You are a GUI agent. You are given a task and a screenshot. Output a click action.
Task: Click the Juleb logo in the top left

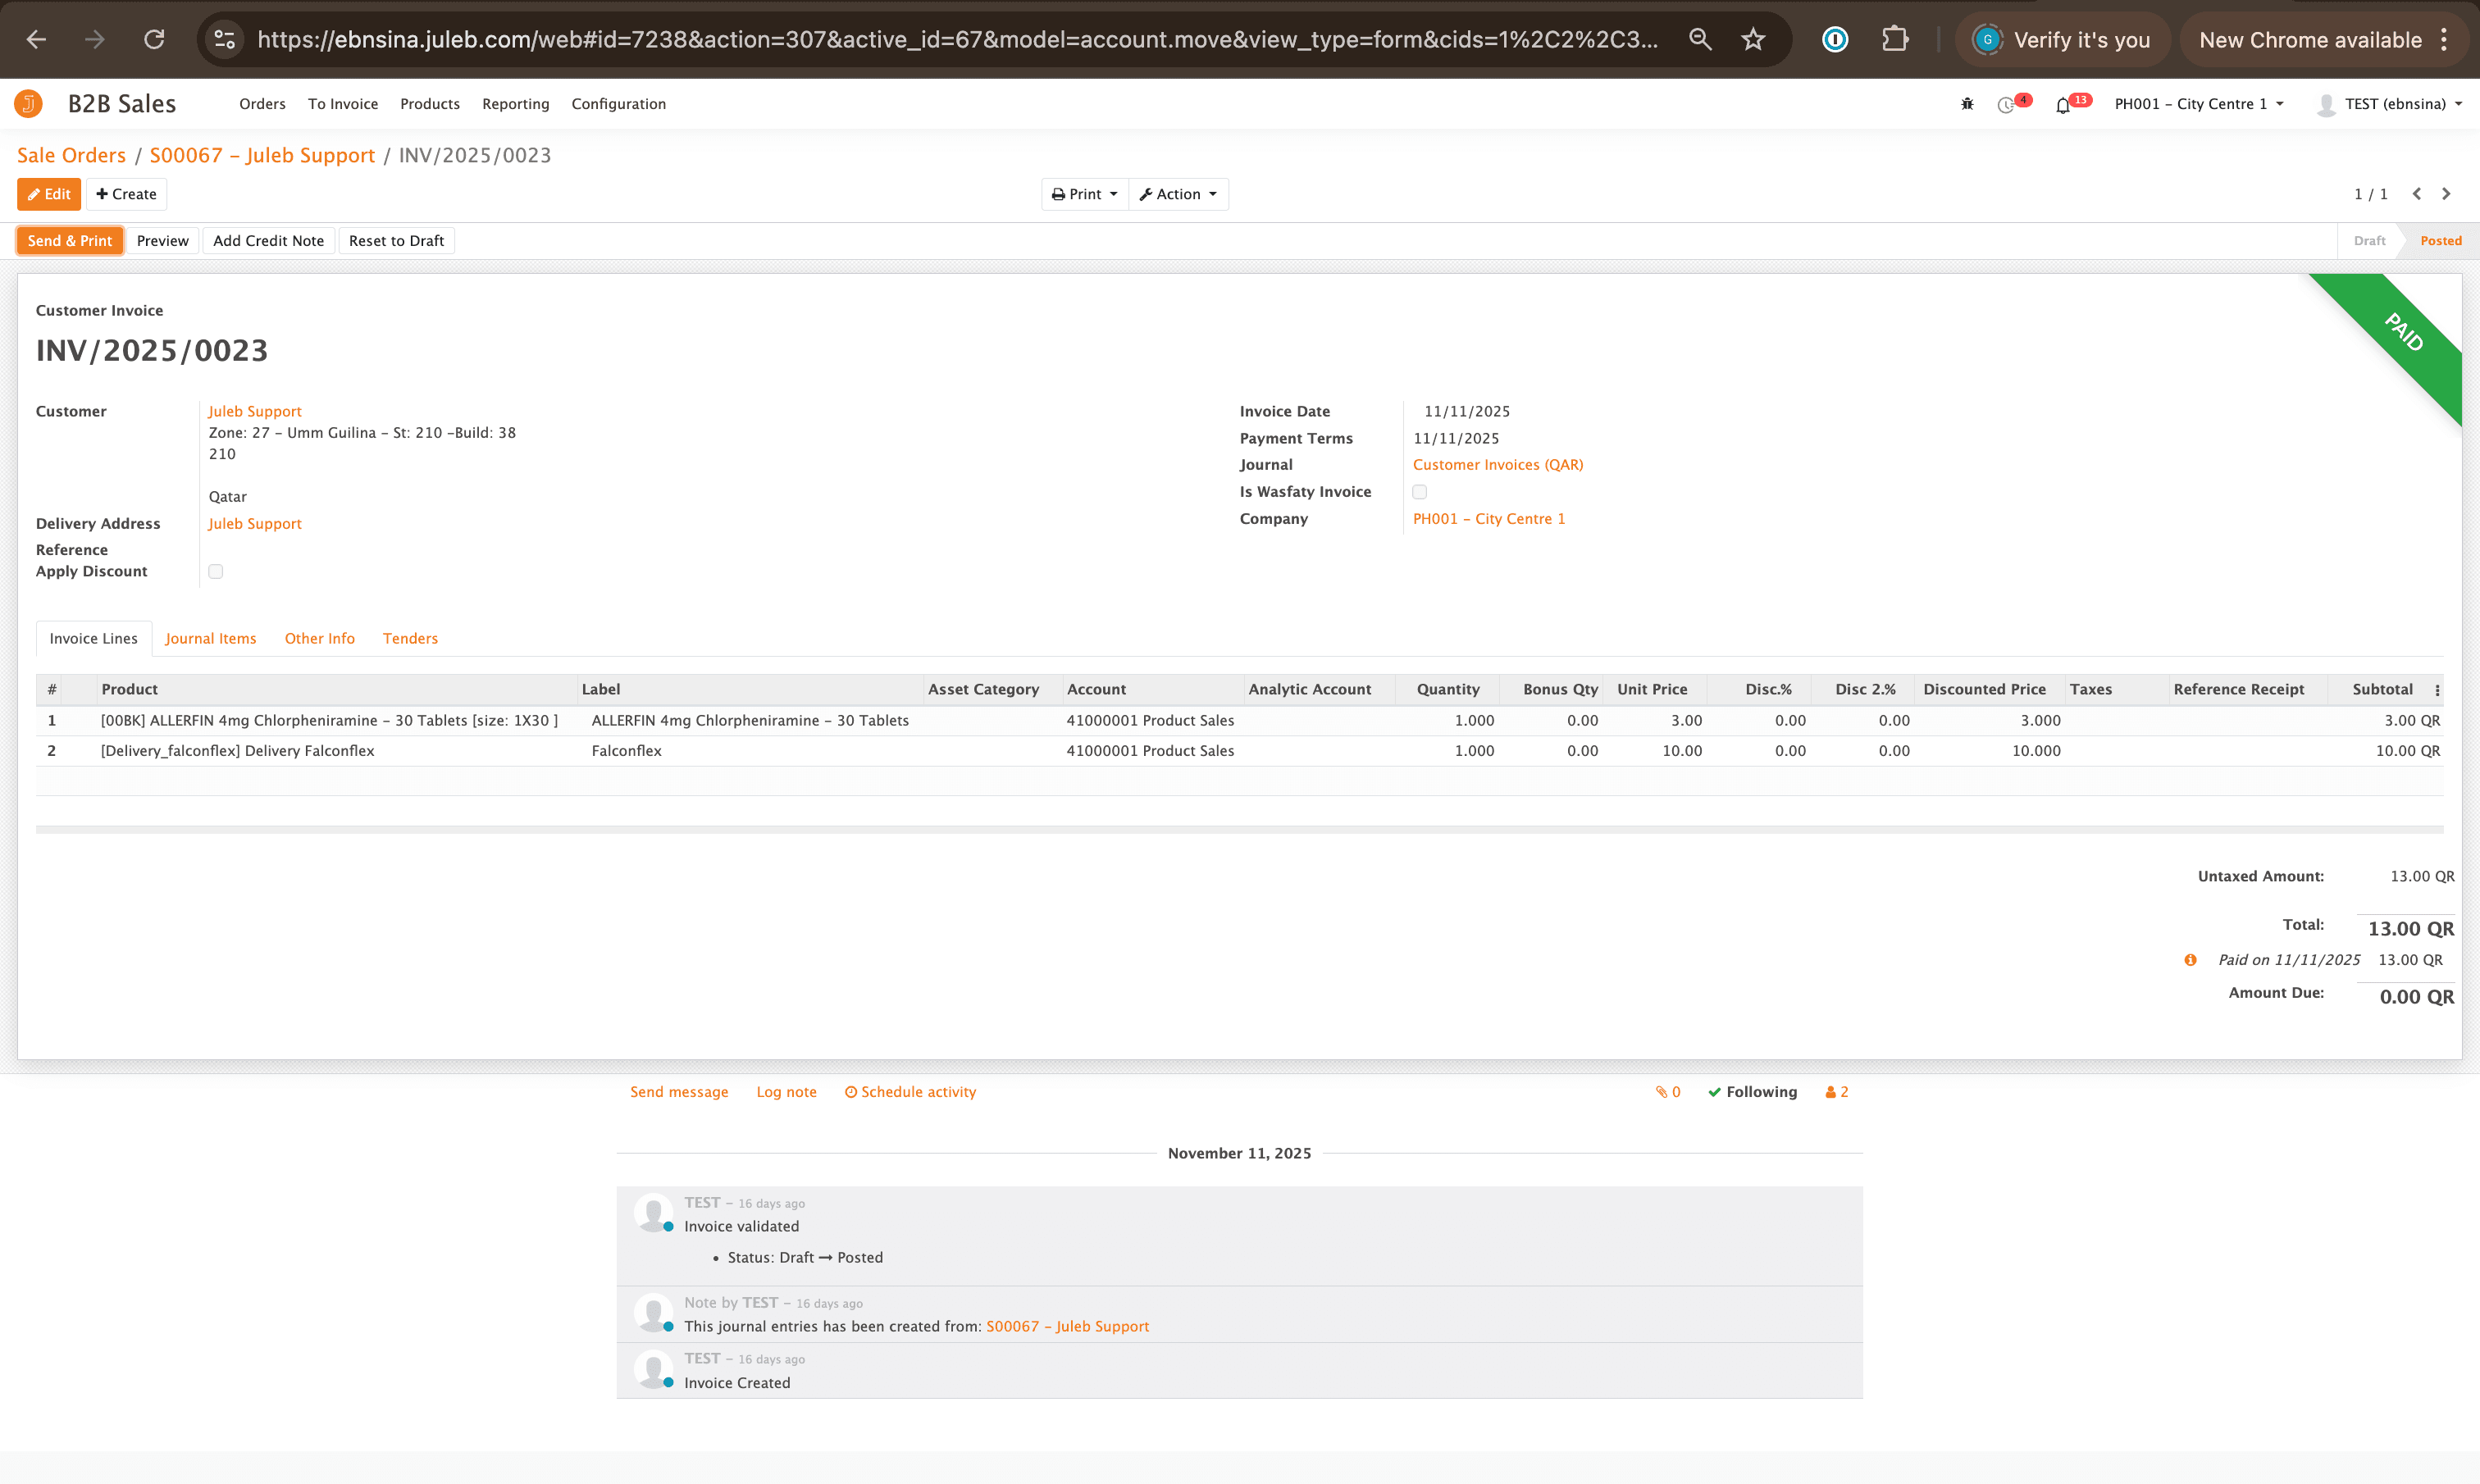pos(27,103)
